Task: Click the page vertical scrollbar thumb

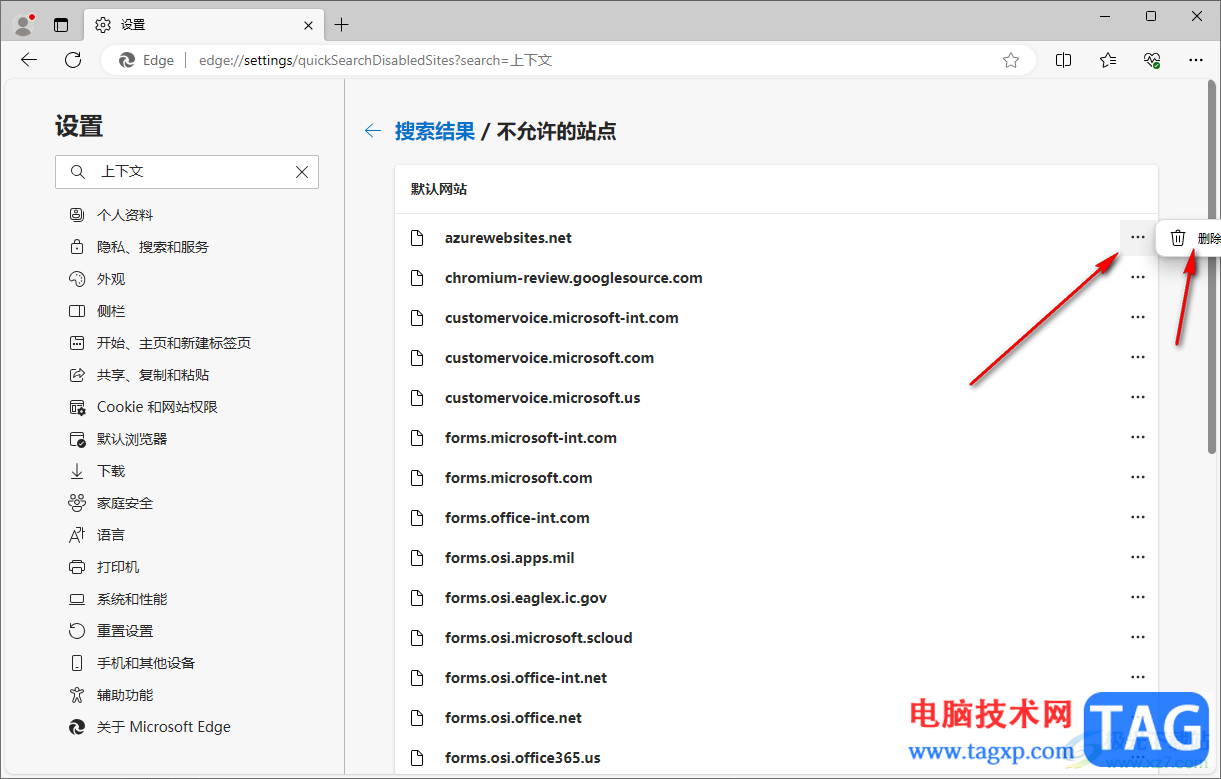Action: [1213, 270]
